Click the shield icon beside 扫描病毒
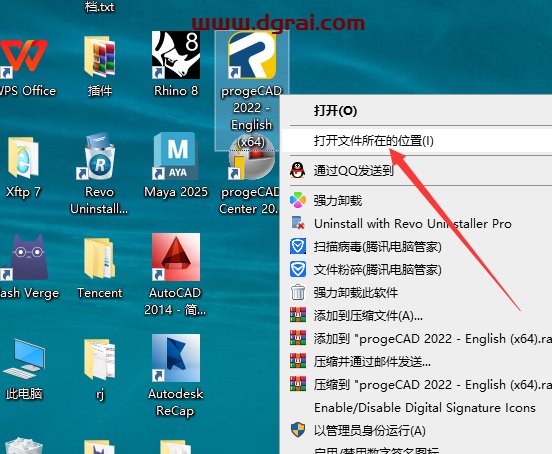This screenshot has height=454, width=552. coord(298,246)
